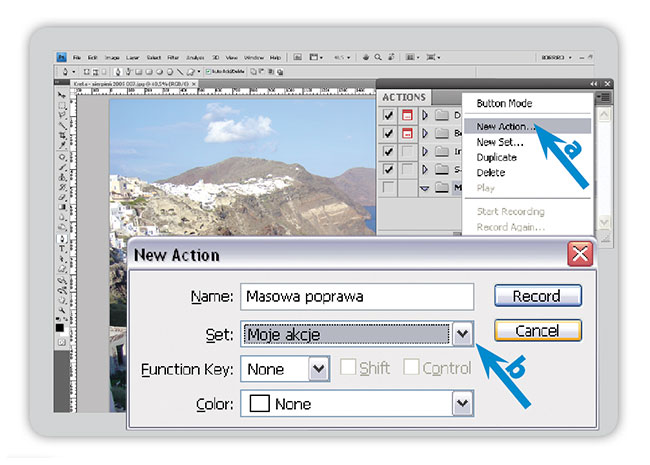Click the Name field containing Masowa poprawa
Image resolution: width=650 pixels, height=465 pixels.
[356, 297]
